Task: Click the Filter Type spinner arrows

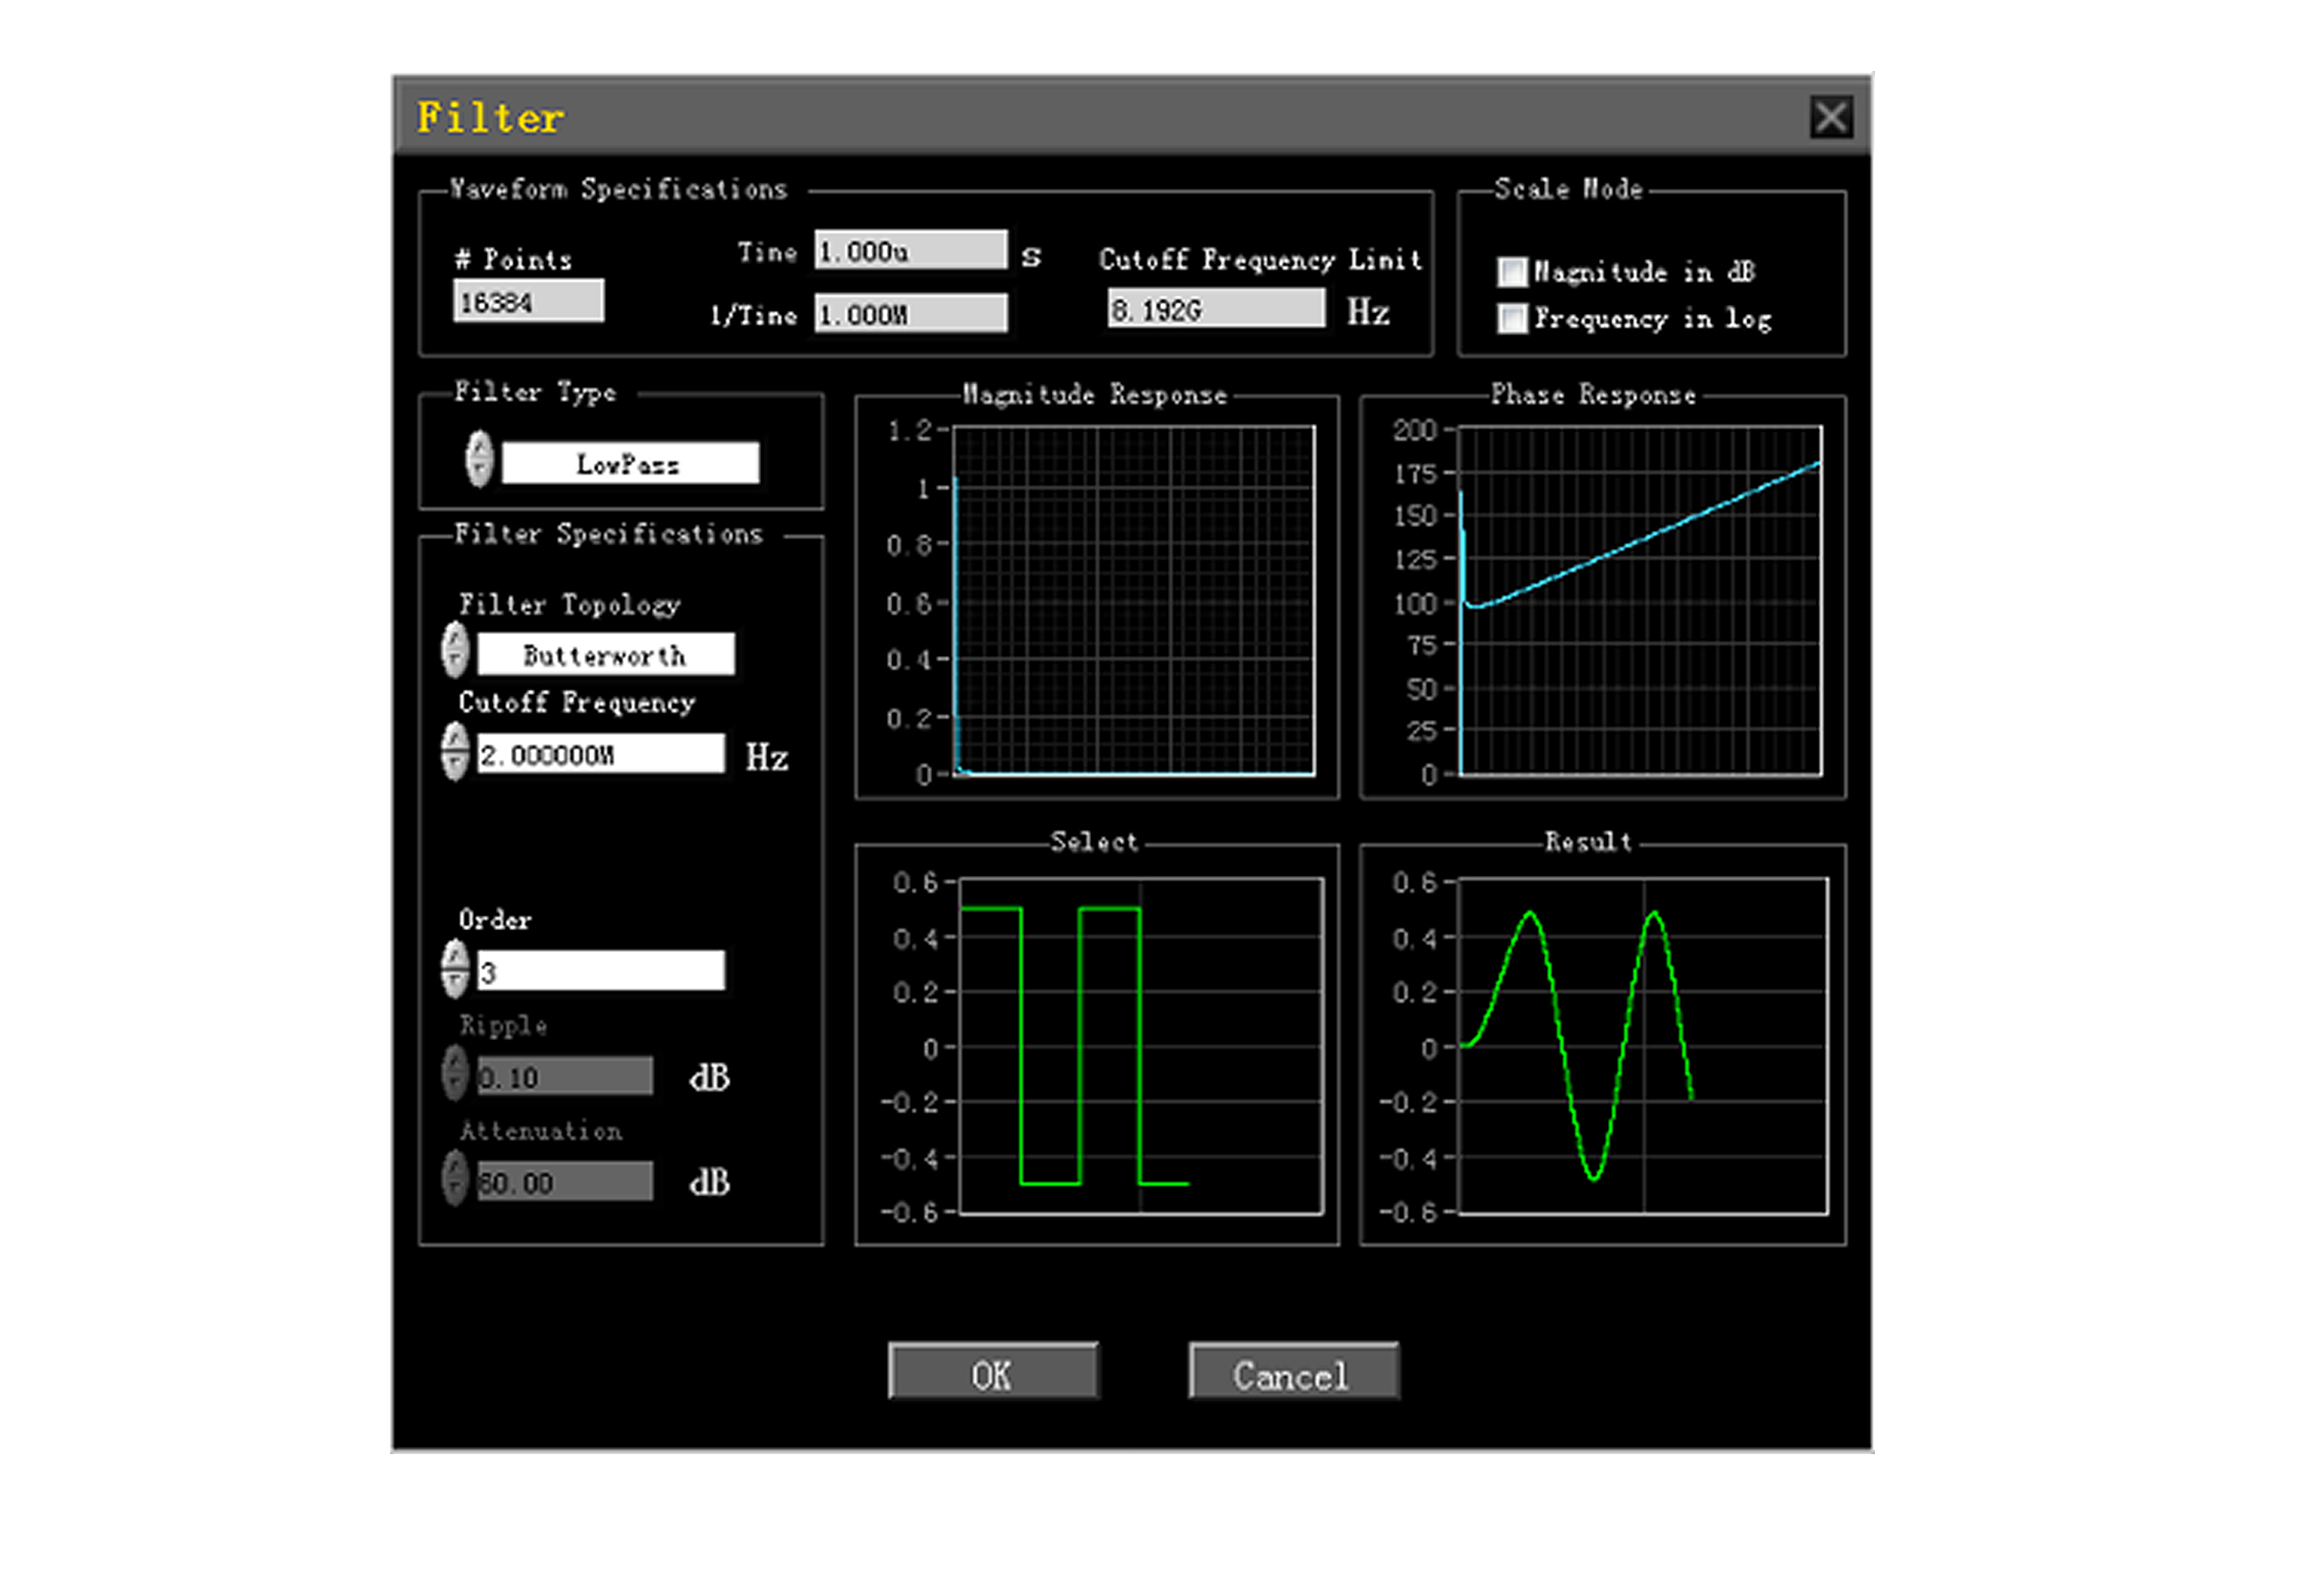Action: pos(479,459)
